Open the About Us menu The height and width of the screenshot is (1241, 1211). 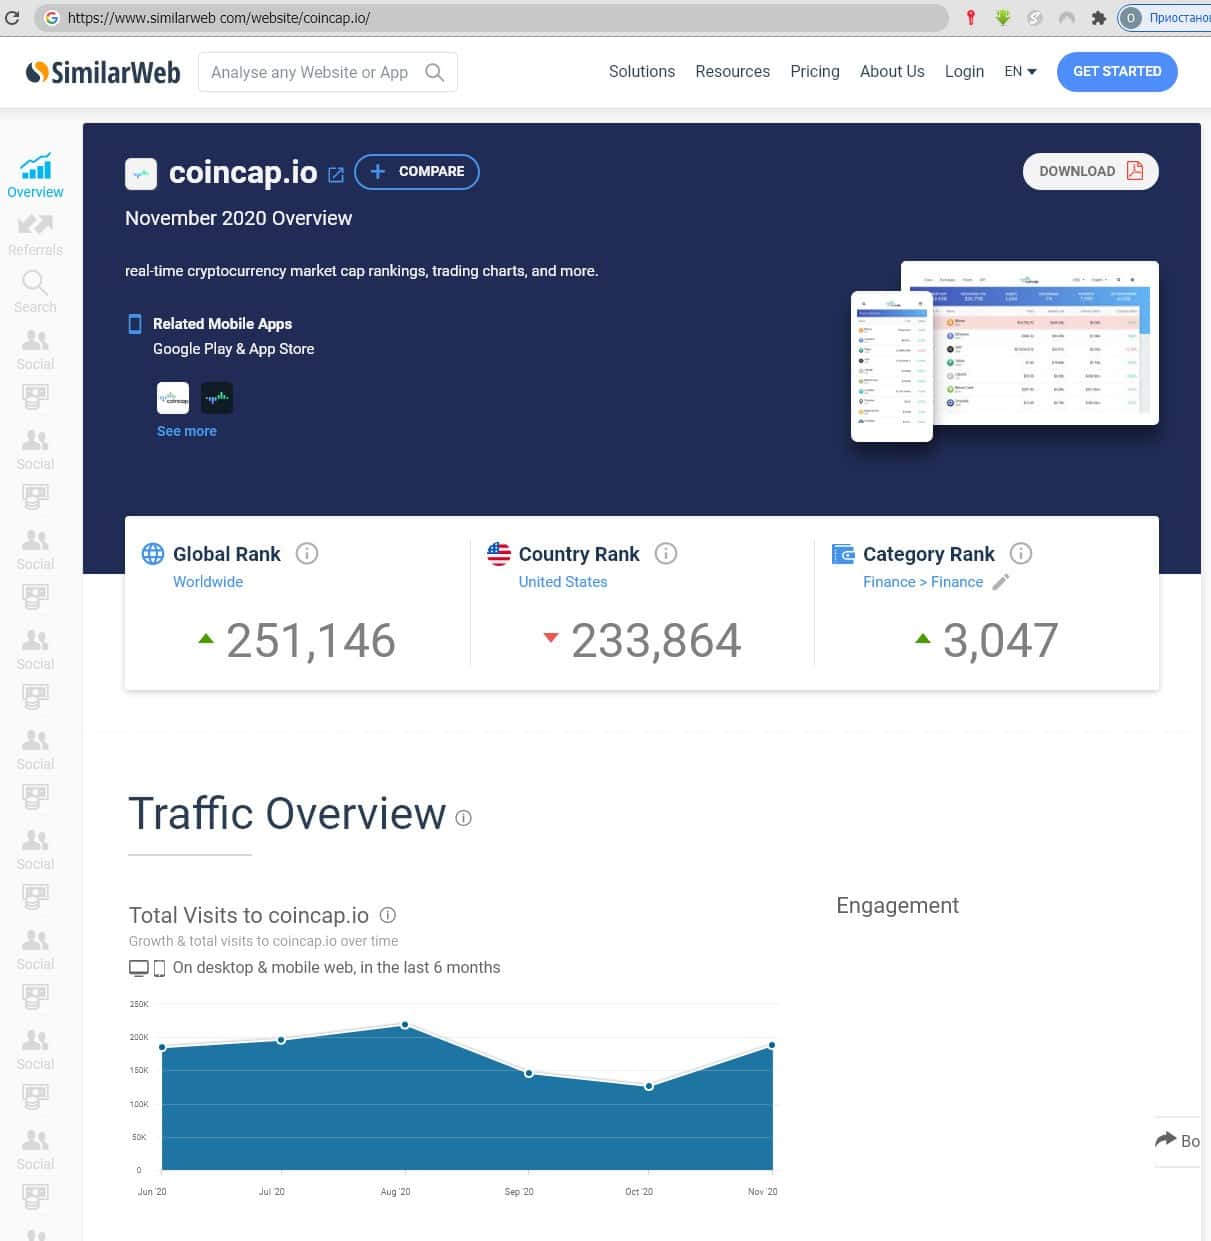tap(892, 72)
